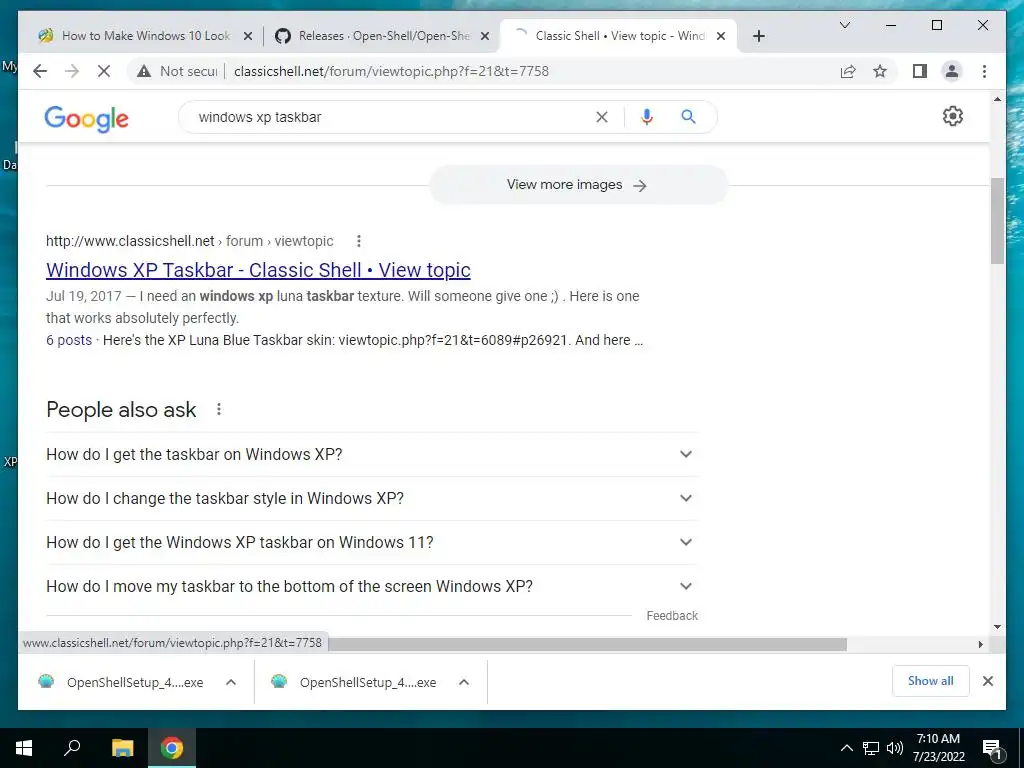Show hidden system tray icons
1024x768 pixels.
tap(846, 748)
